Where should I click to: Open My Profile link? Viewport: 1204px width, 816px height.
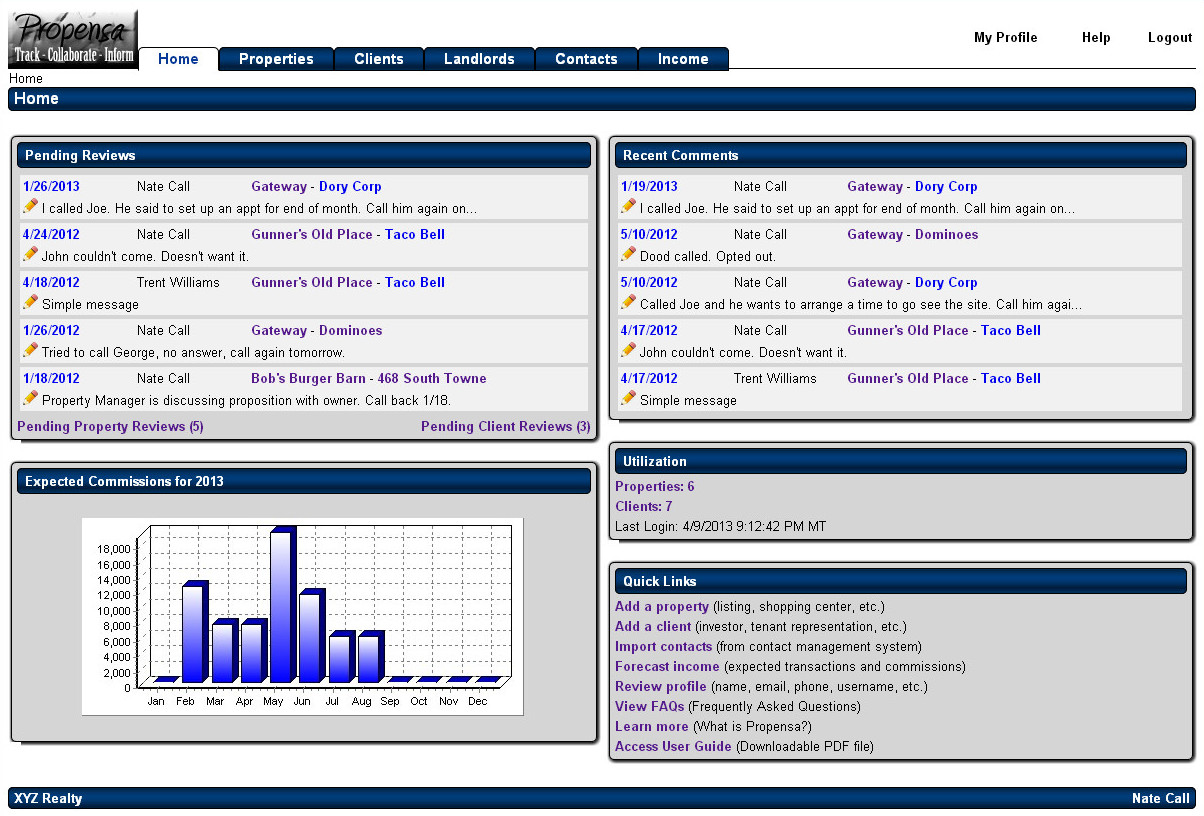1006,38
